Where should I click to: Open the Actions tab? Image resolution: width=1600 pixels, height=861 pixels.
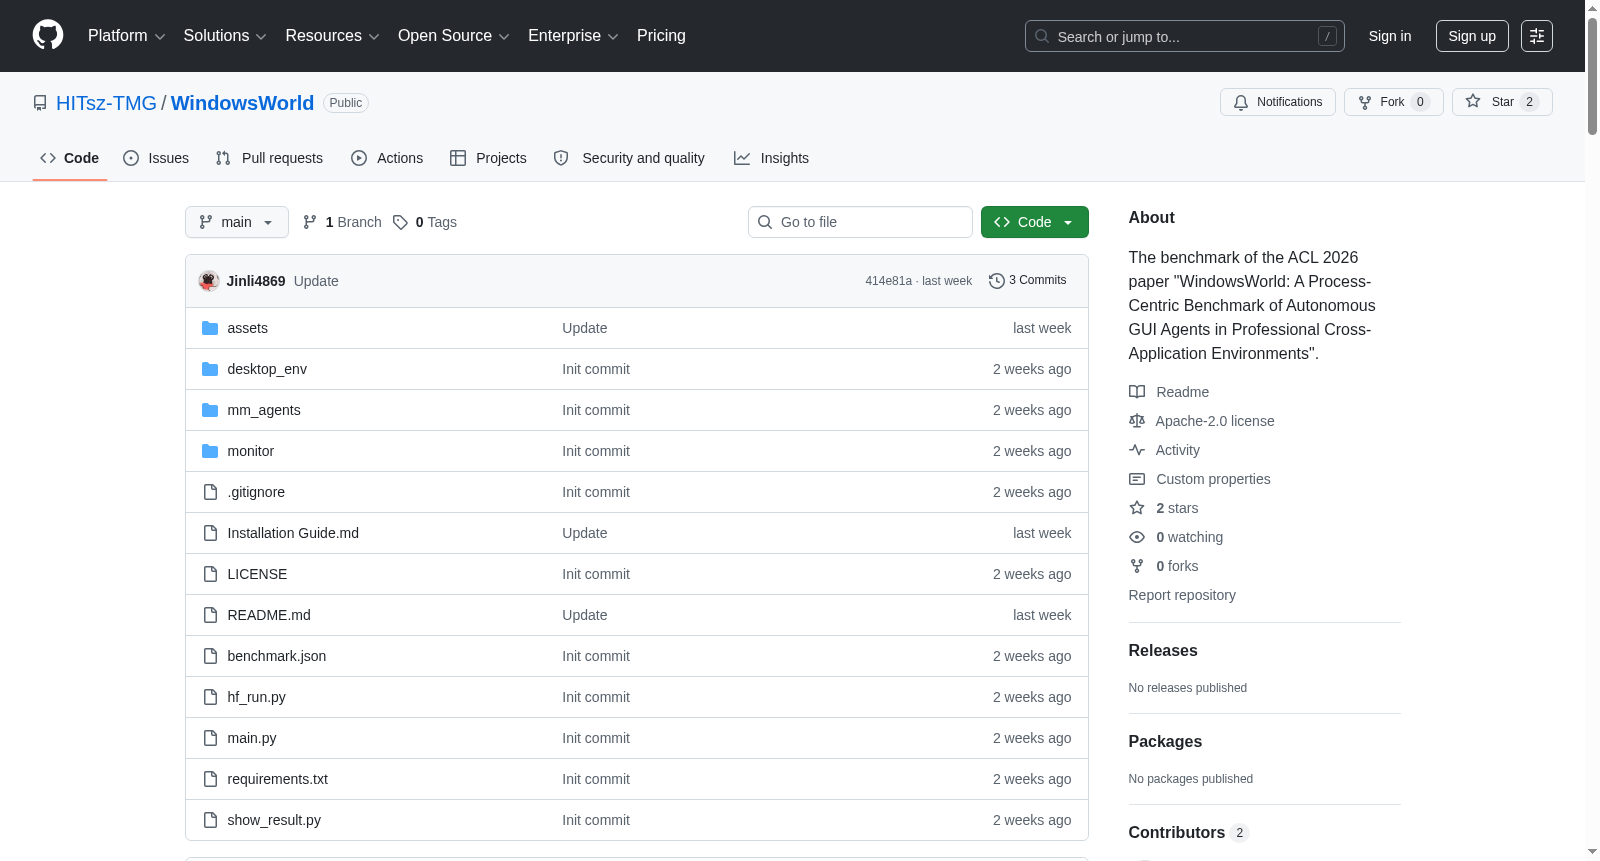click(x=387, y=158)
